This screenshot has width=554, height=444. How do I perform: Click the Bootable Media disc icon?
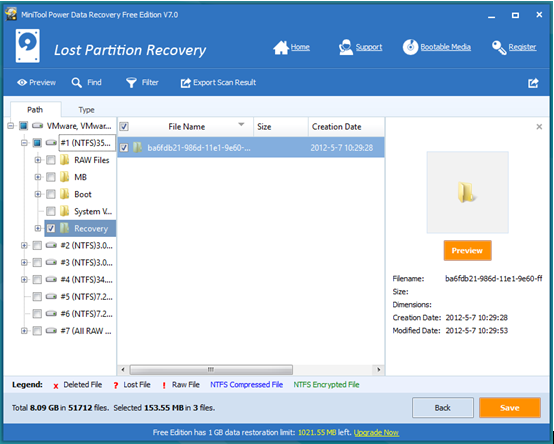(410, 47)
